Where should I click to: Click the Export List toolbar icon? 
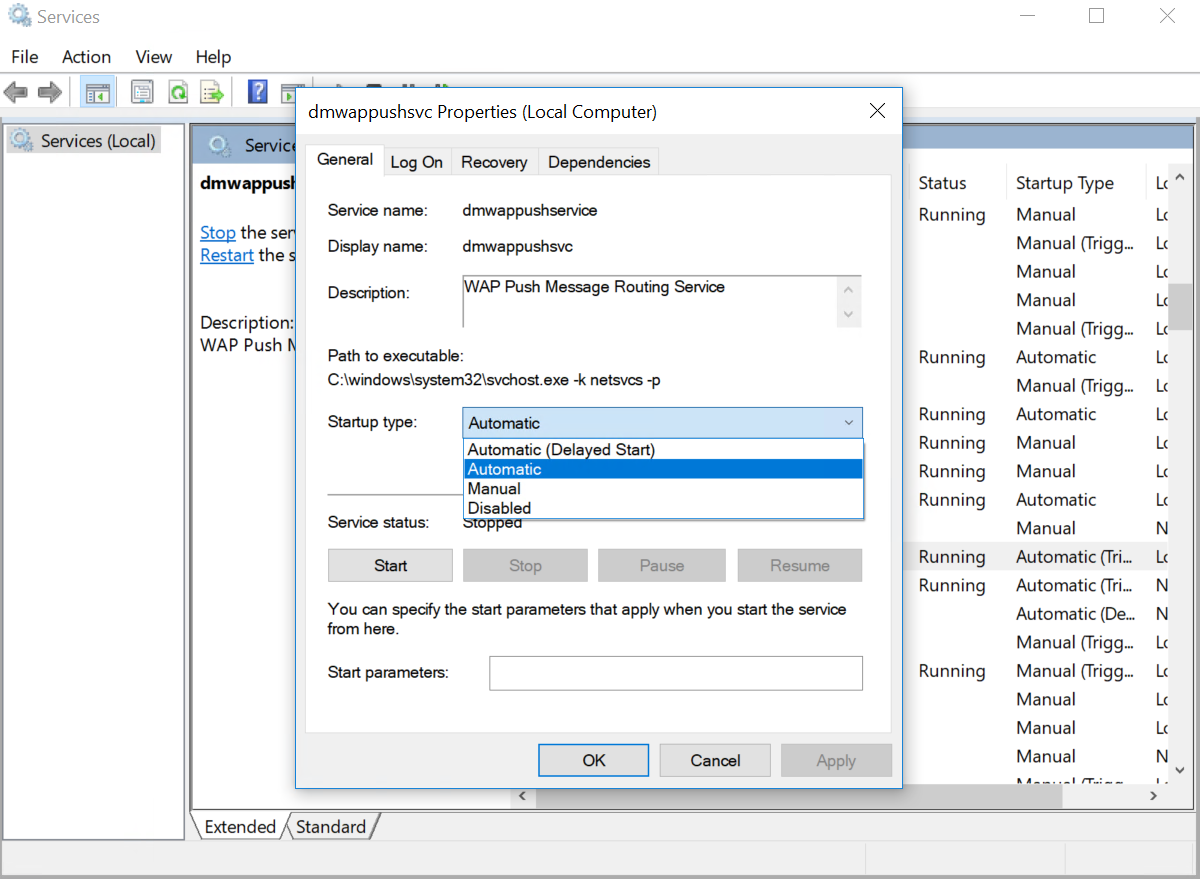[212, 93]
